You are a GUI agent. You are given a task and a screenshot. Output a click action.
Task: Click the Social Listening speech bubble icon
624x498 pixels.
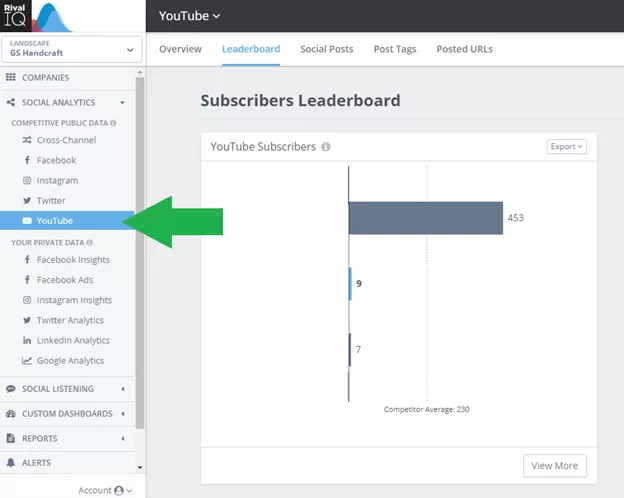(x=11, y=389)
